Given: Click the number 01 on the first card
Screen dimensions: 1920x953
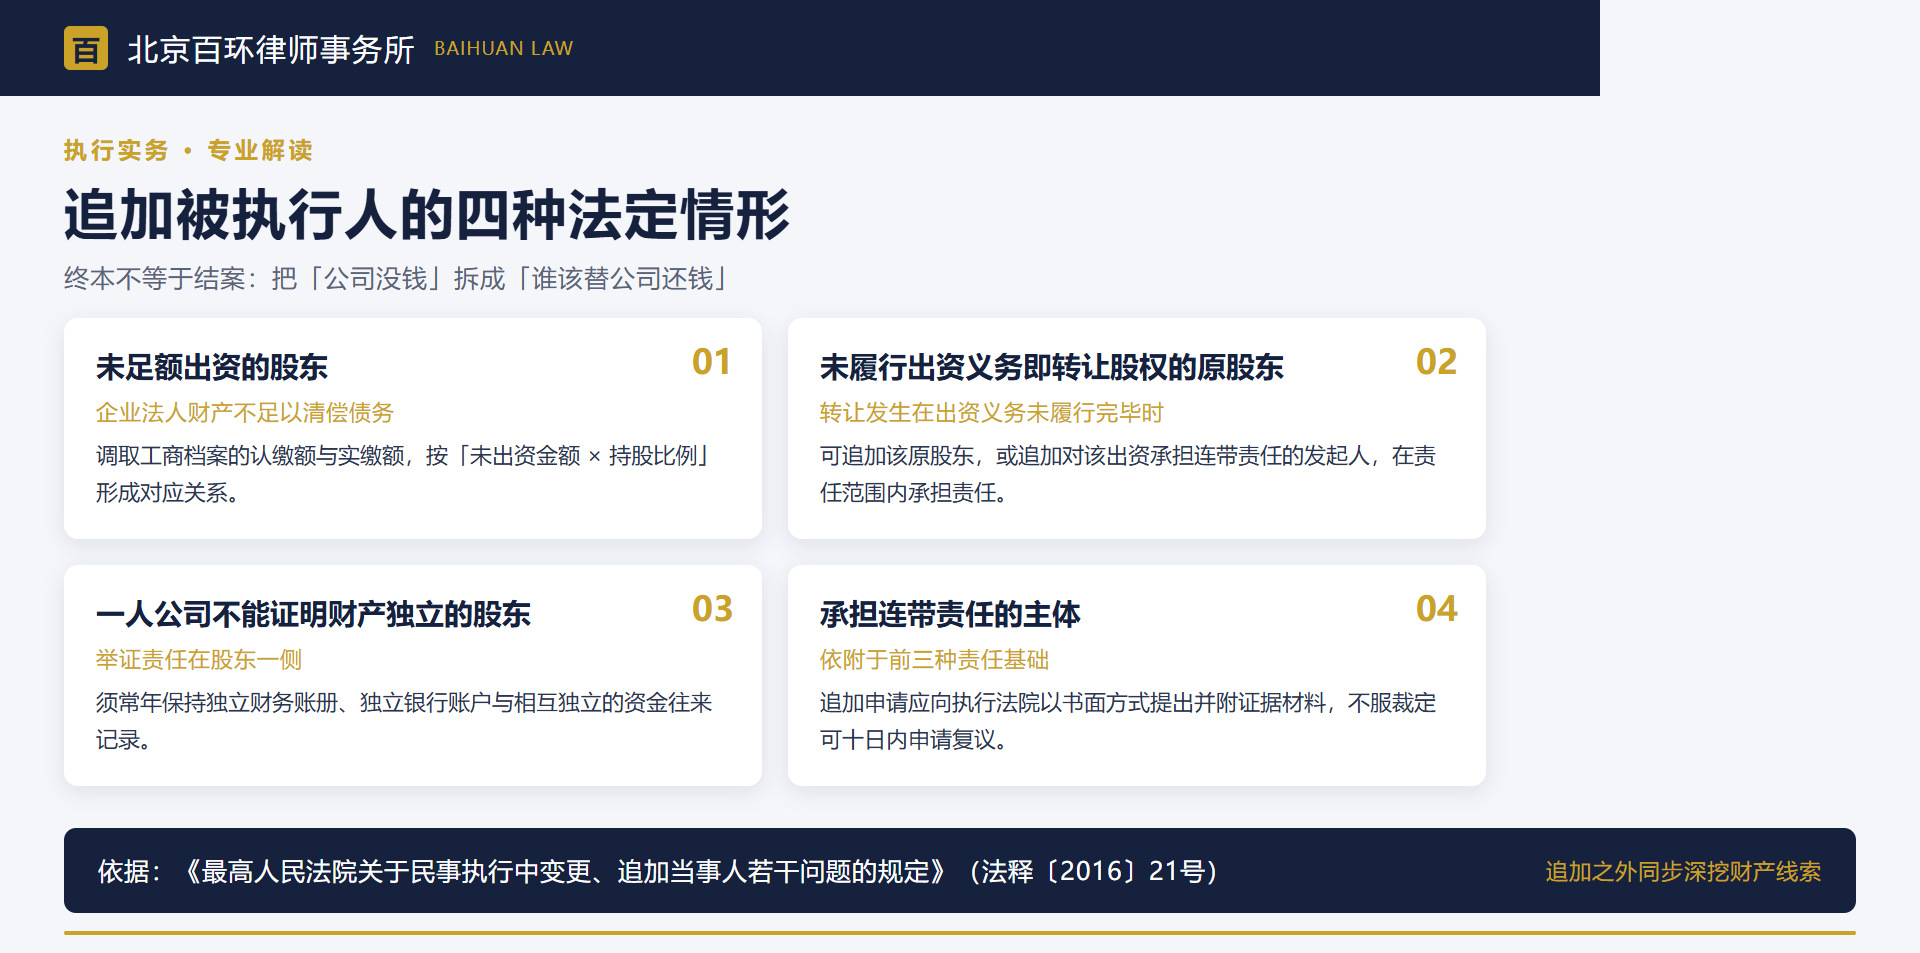Looking at the screenshot, I should 711,362.
